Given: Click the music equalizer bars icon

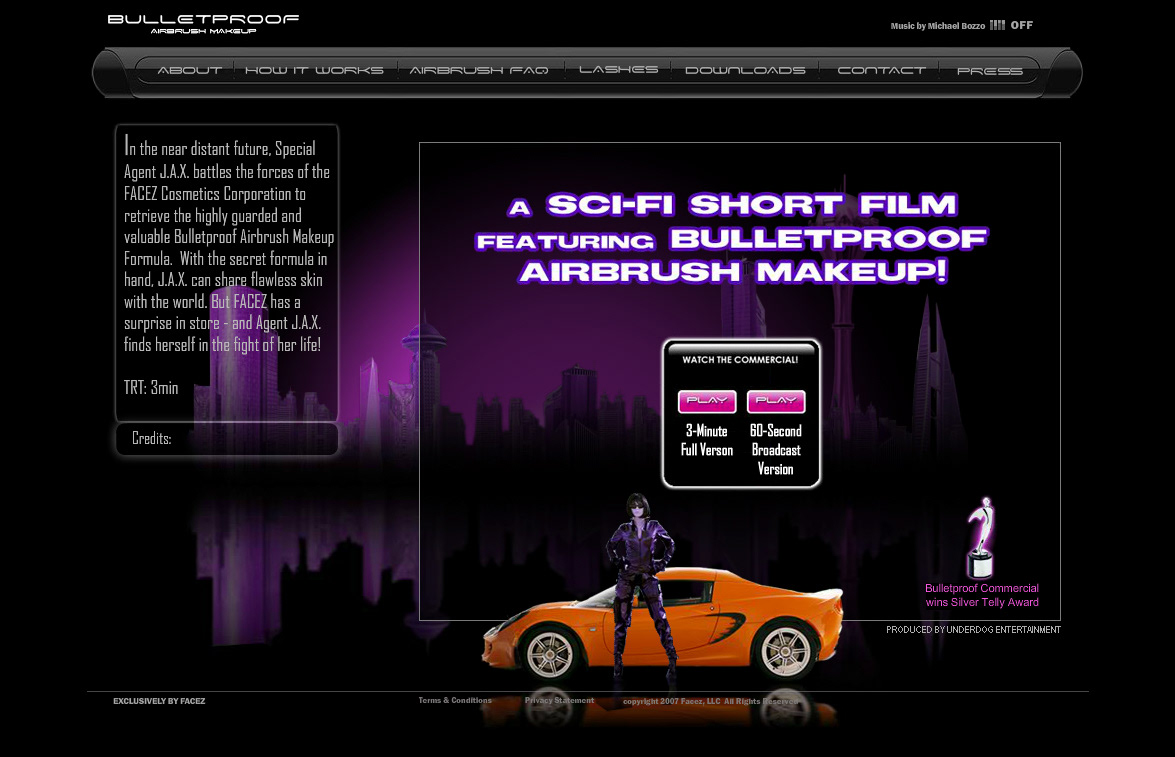Looking at the screenshot, I should pyautogui.click(x=997, y=25).
